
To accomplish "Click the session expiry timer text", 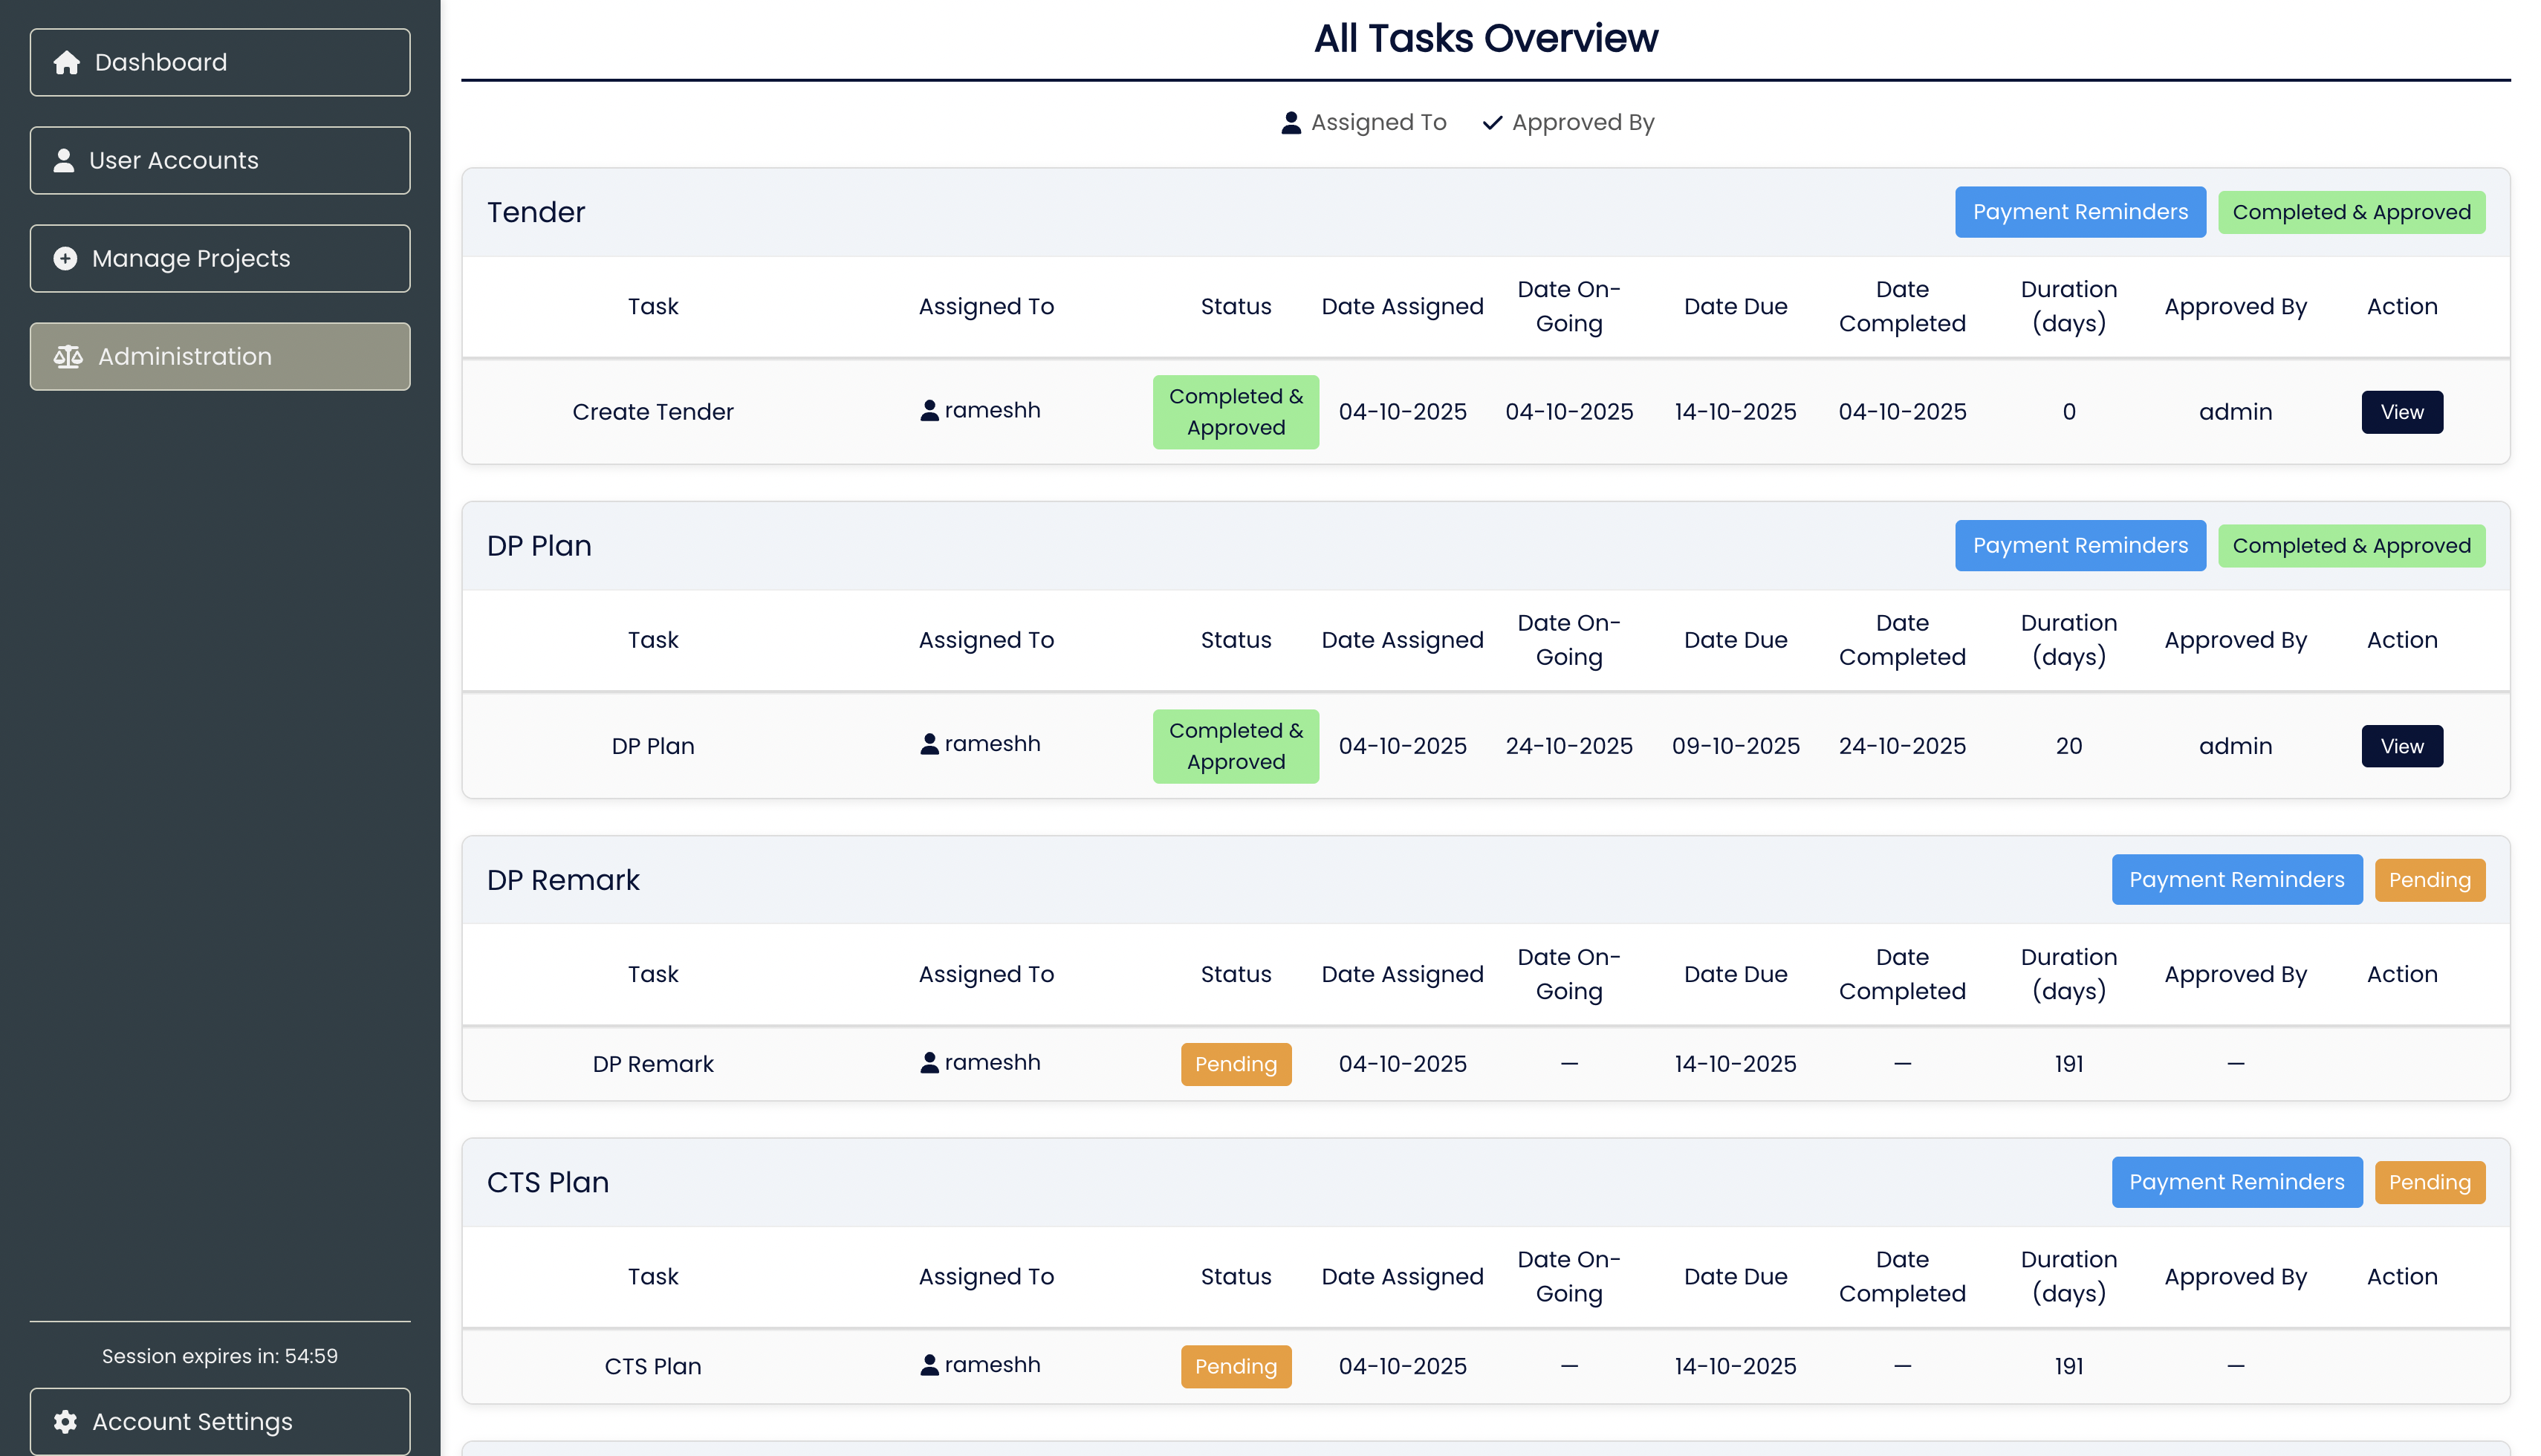I will (x=219, y=1356).
